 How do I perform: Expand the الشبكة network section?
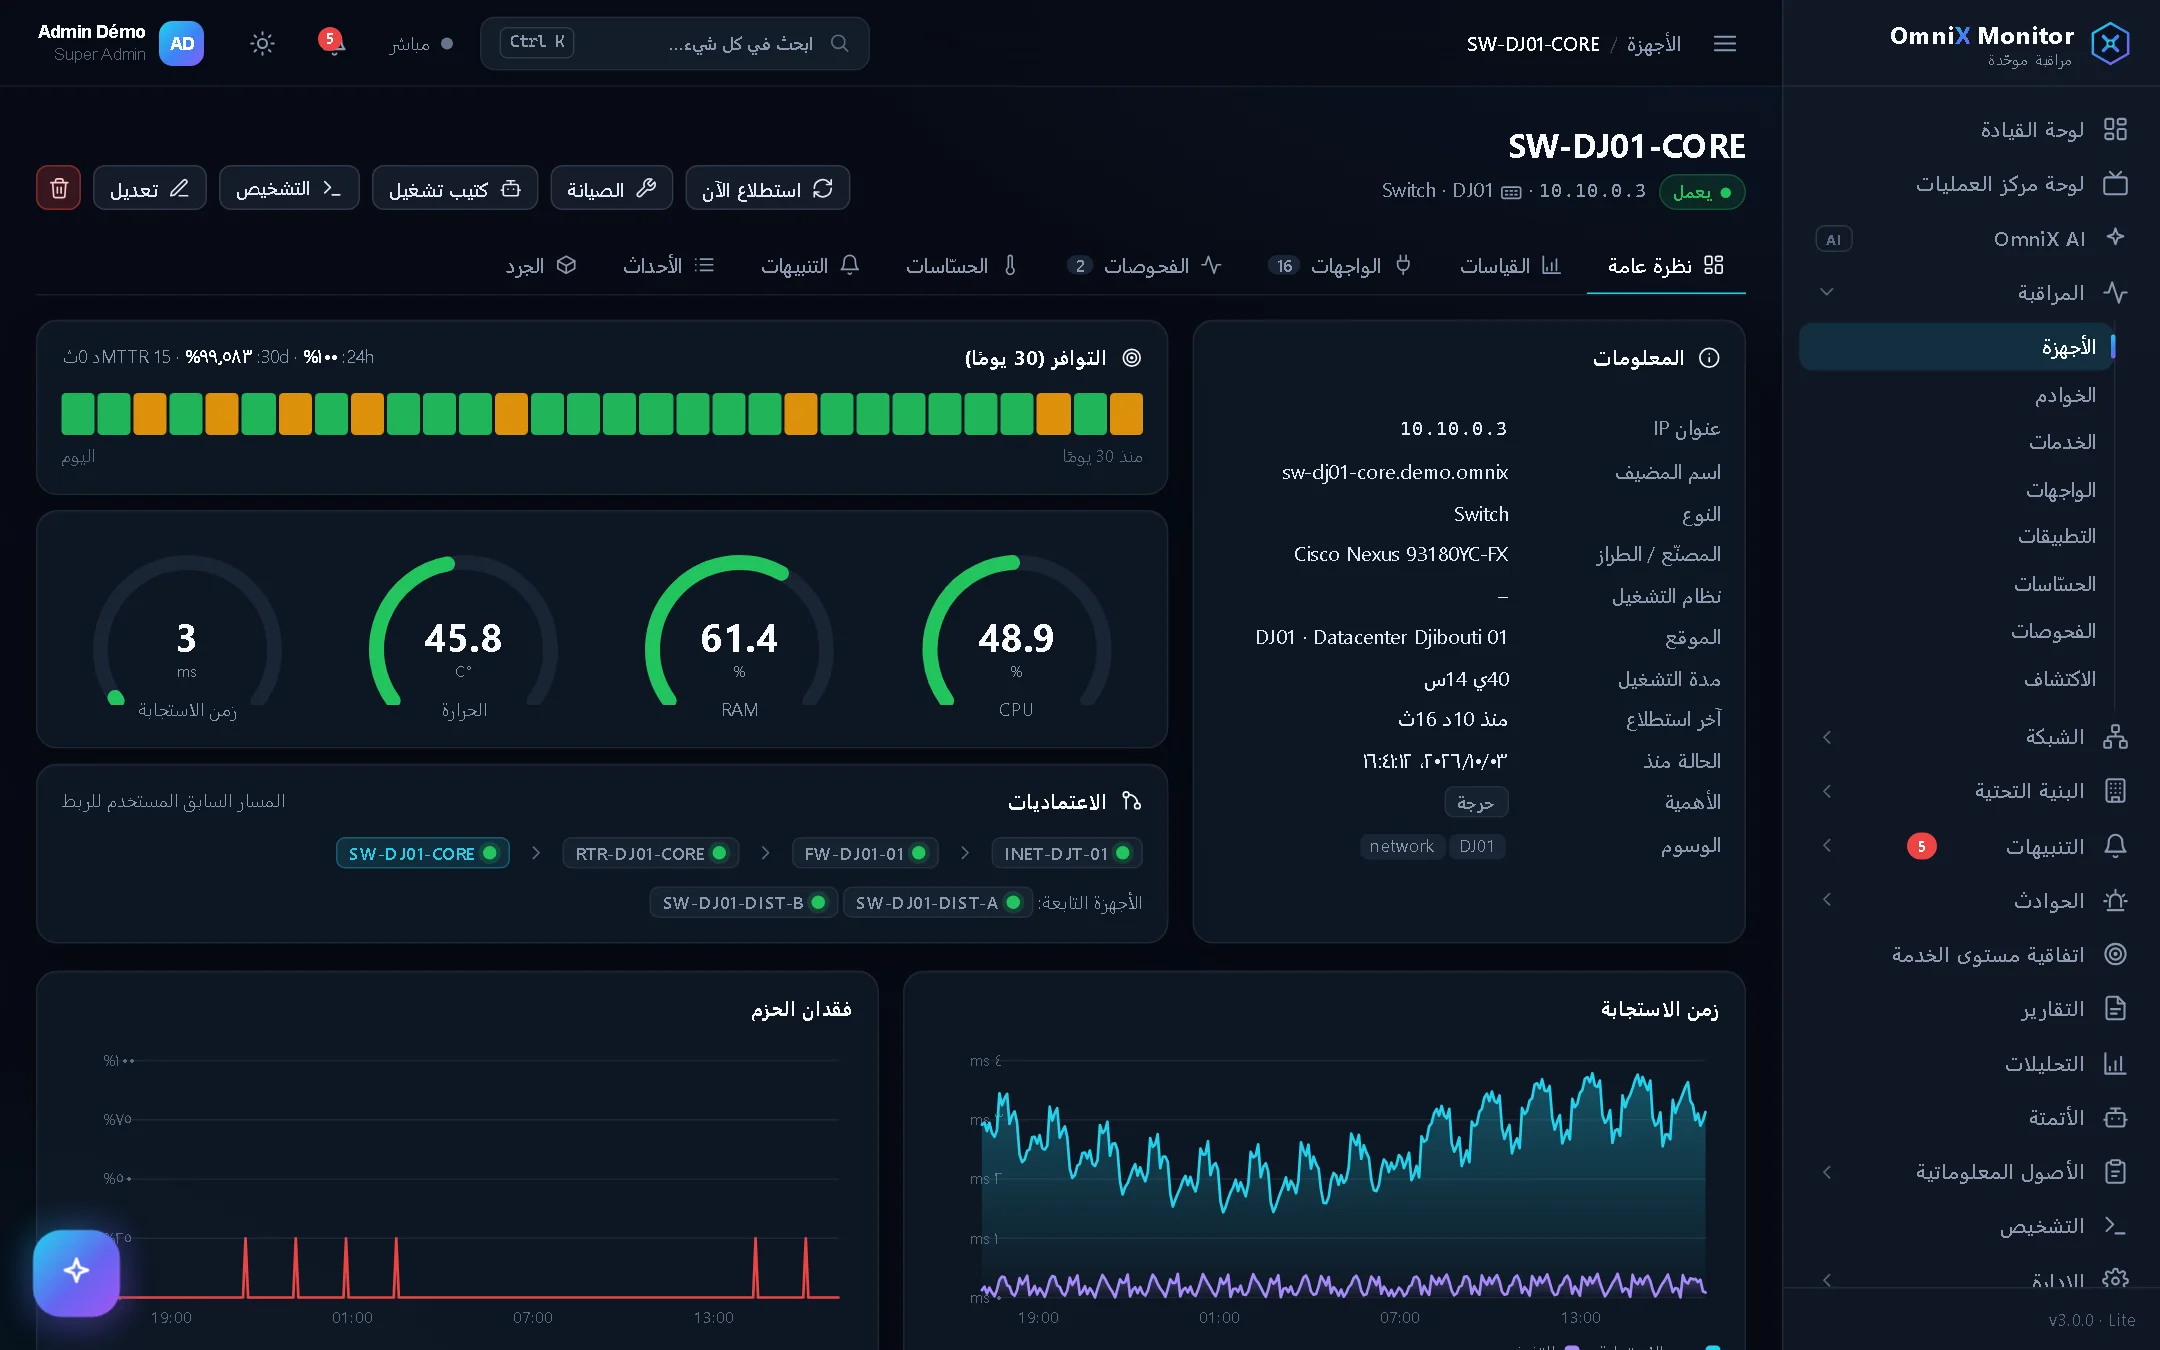1827,737
